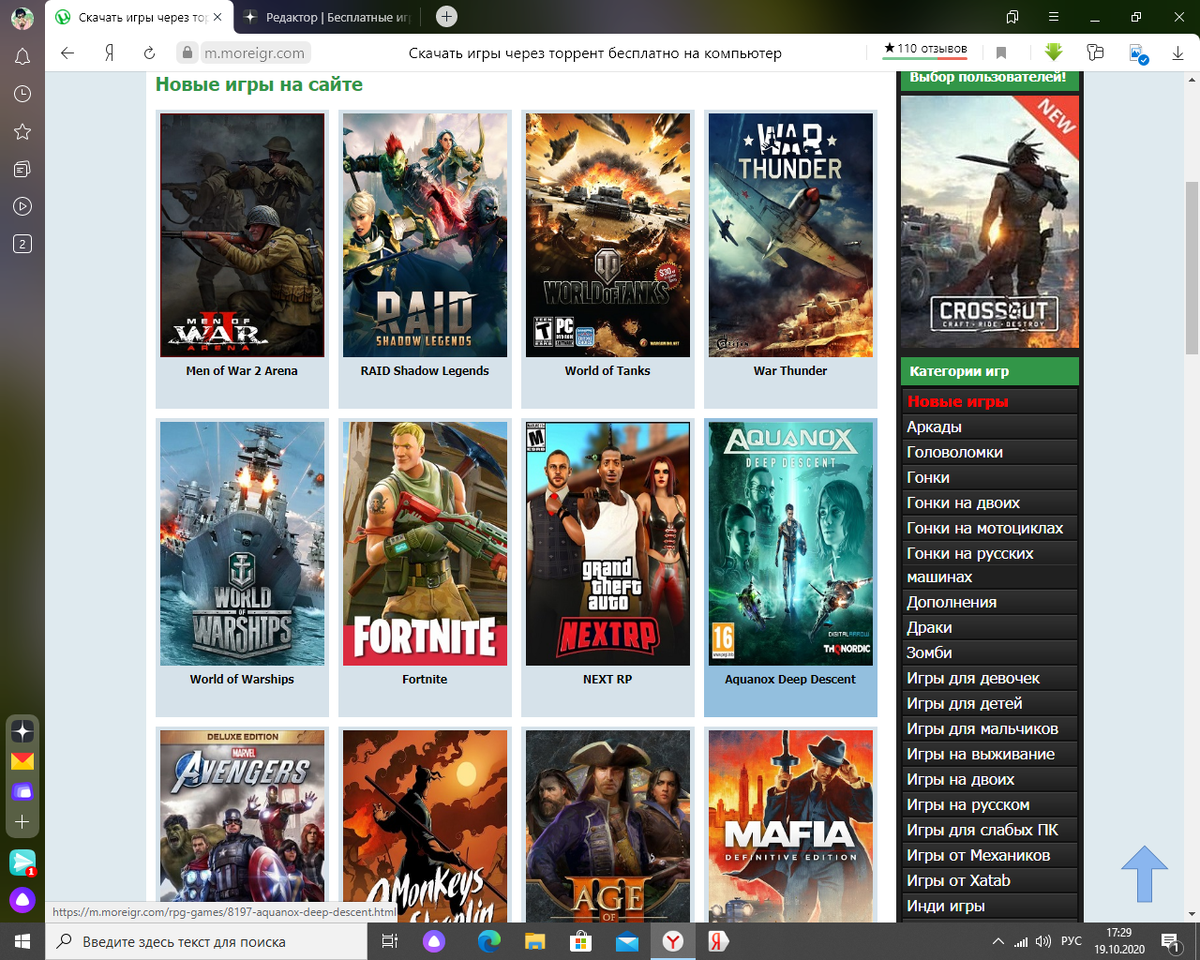Select 'Аркады' category

(989, 427)
